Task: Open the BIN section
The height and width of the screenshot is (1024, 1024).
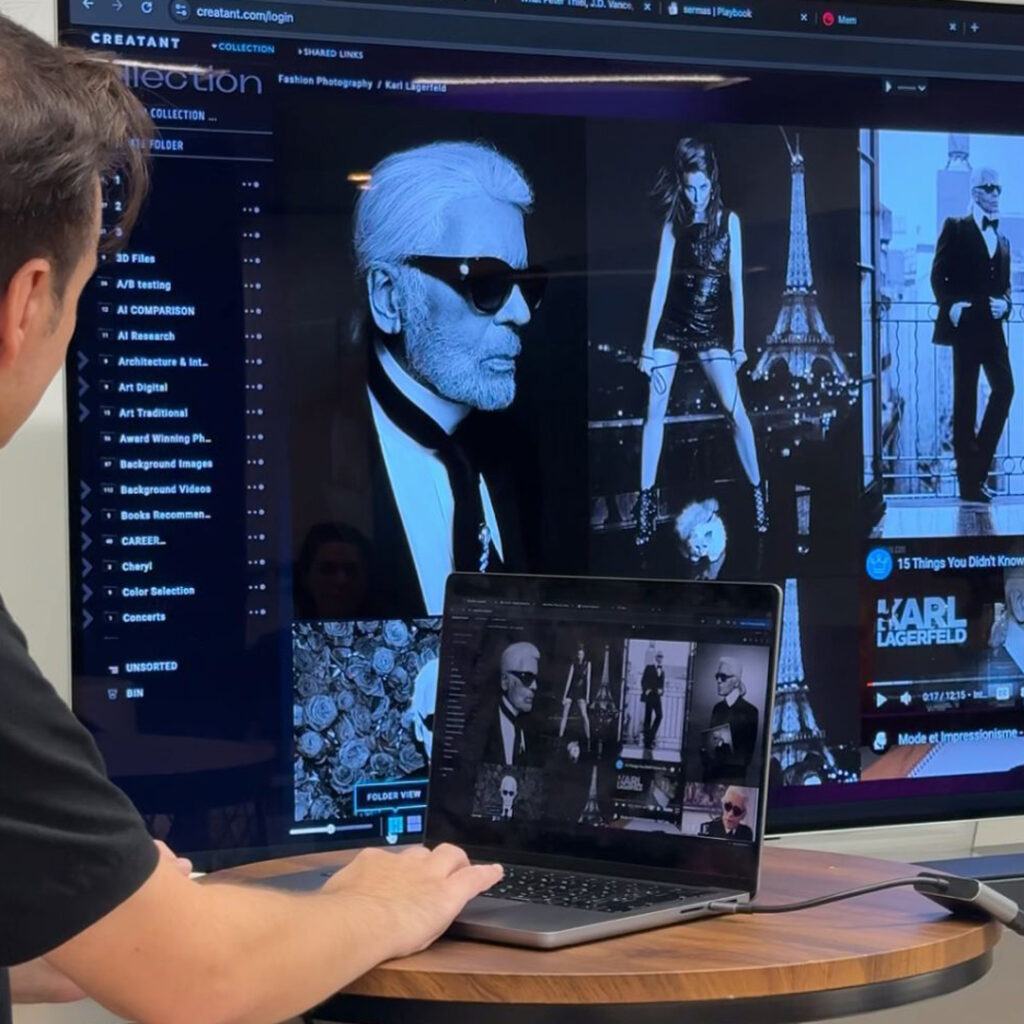Action: click(x=135, y=693)
